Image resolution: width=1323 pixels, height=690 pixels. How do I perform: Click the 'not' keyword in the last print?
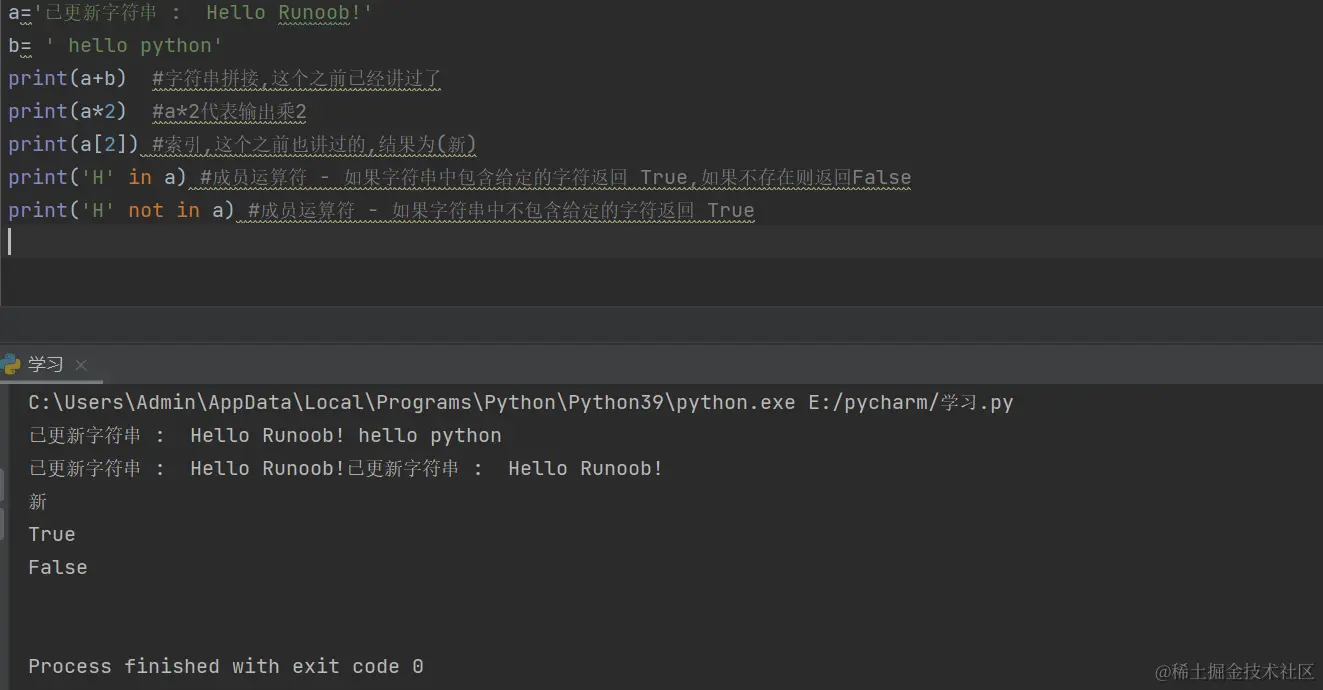[146, 211]
